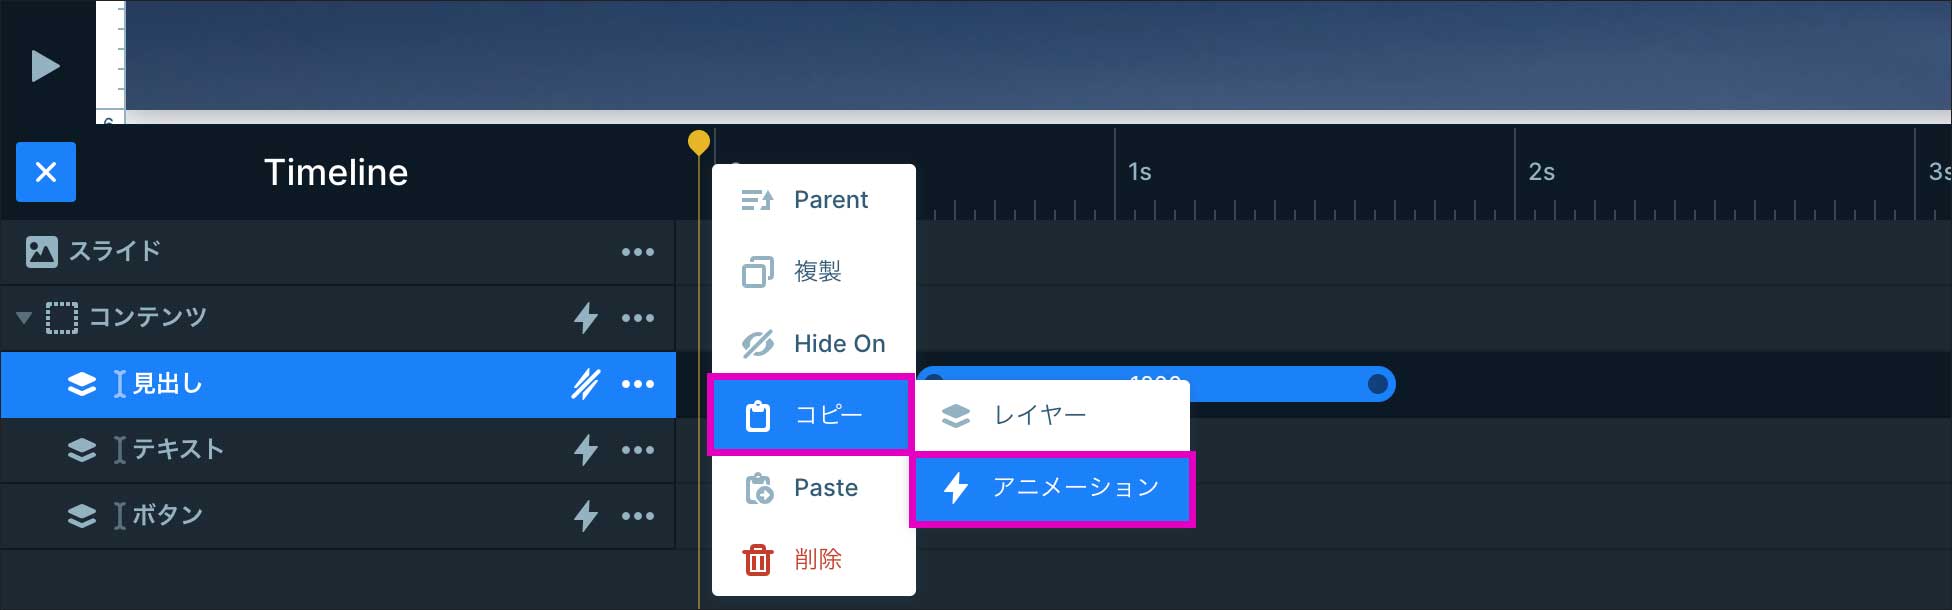This screenshot has width=1952, height=610.
Task: Choose Parent from the context menu
Action: (x=812, y=200)
